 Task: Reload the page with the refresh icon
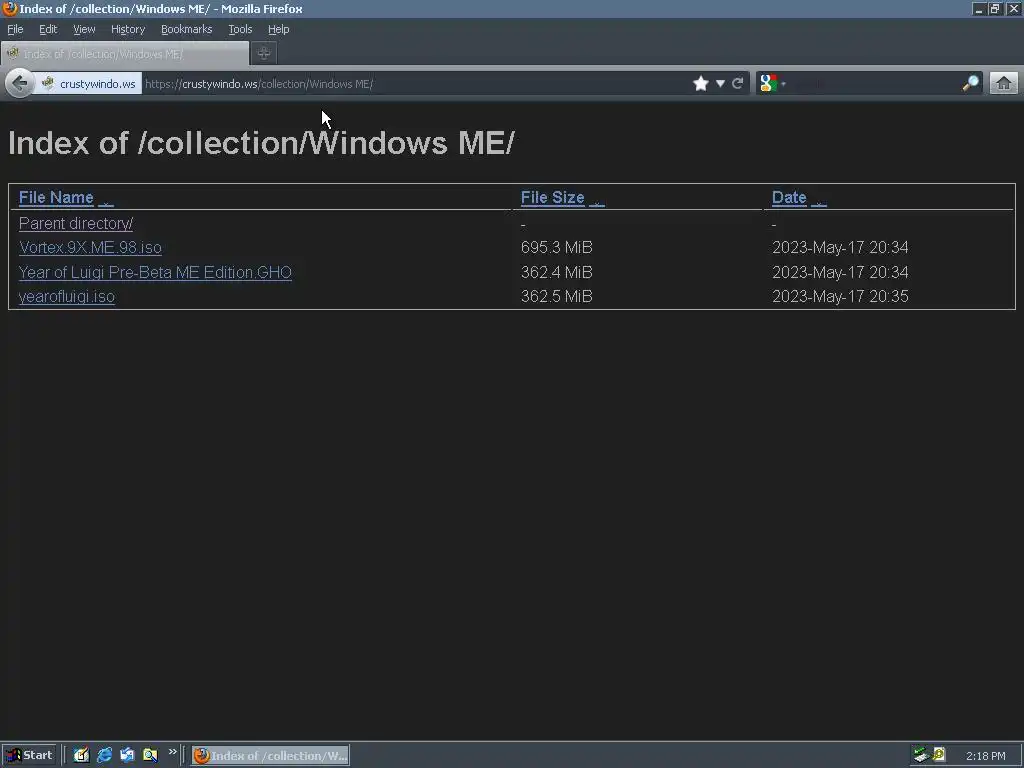[x=737, y=84]
